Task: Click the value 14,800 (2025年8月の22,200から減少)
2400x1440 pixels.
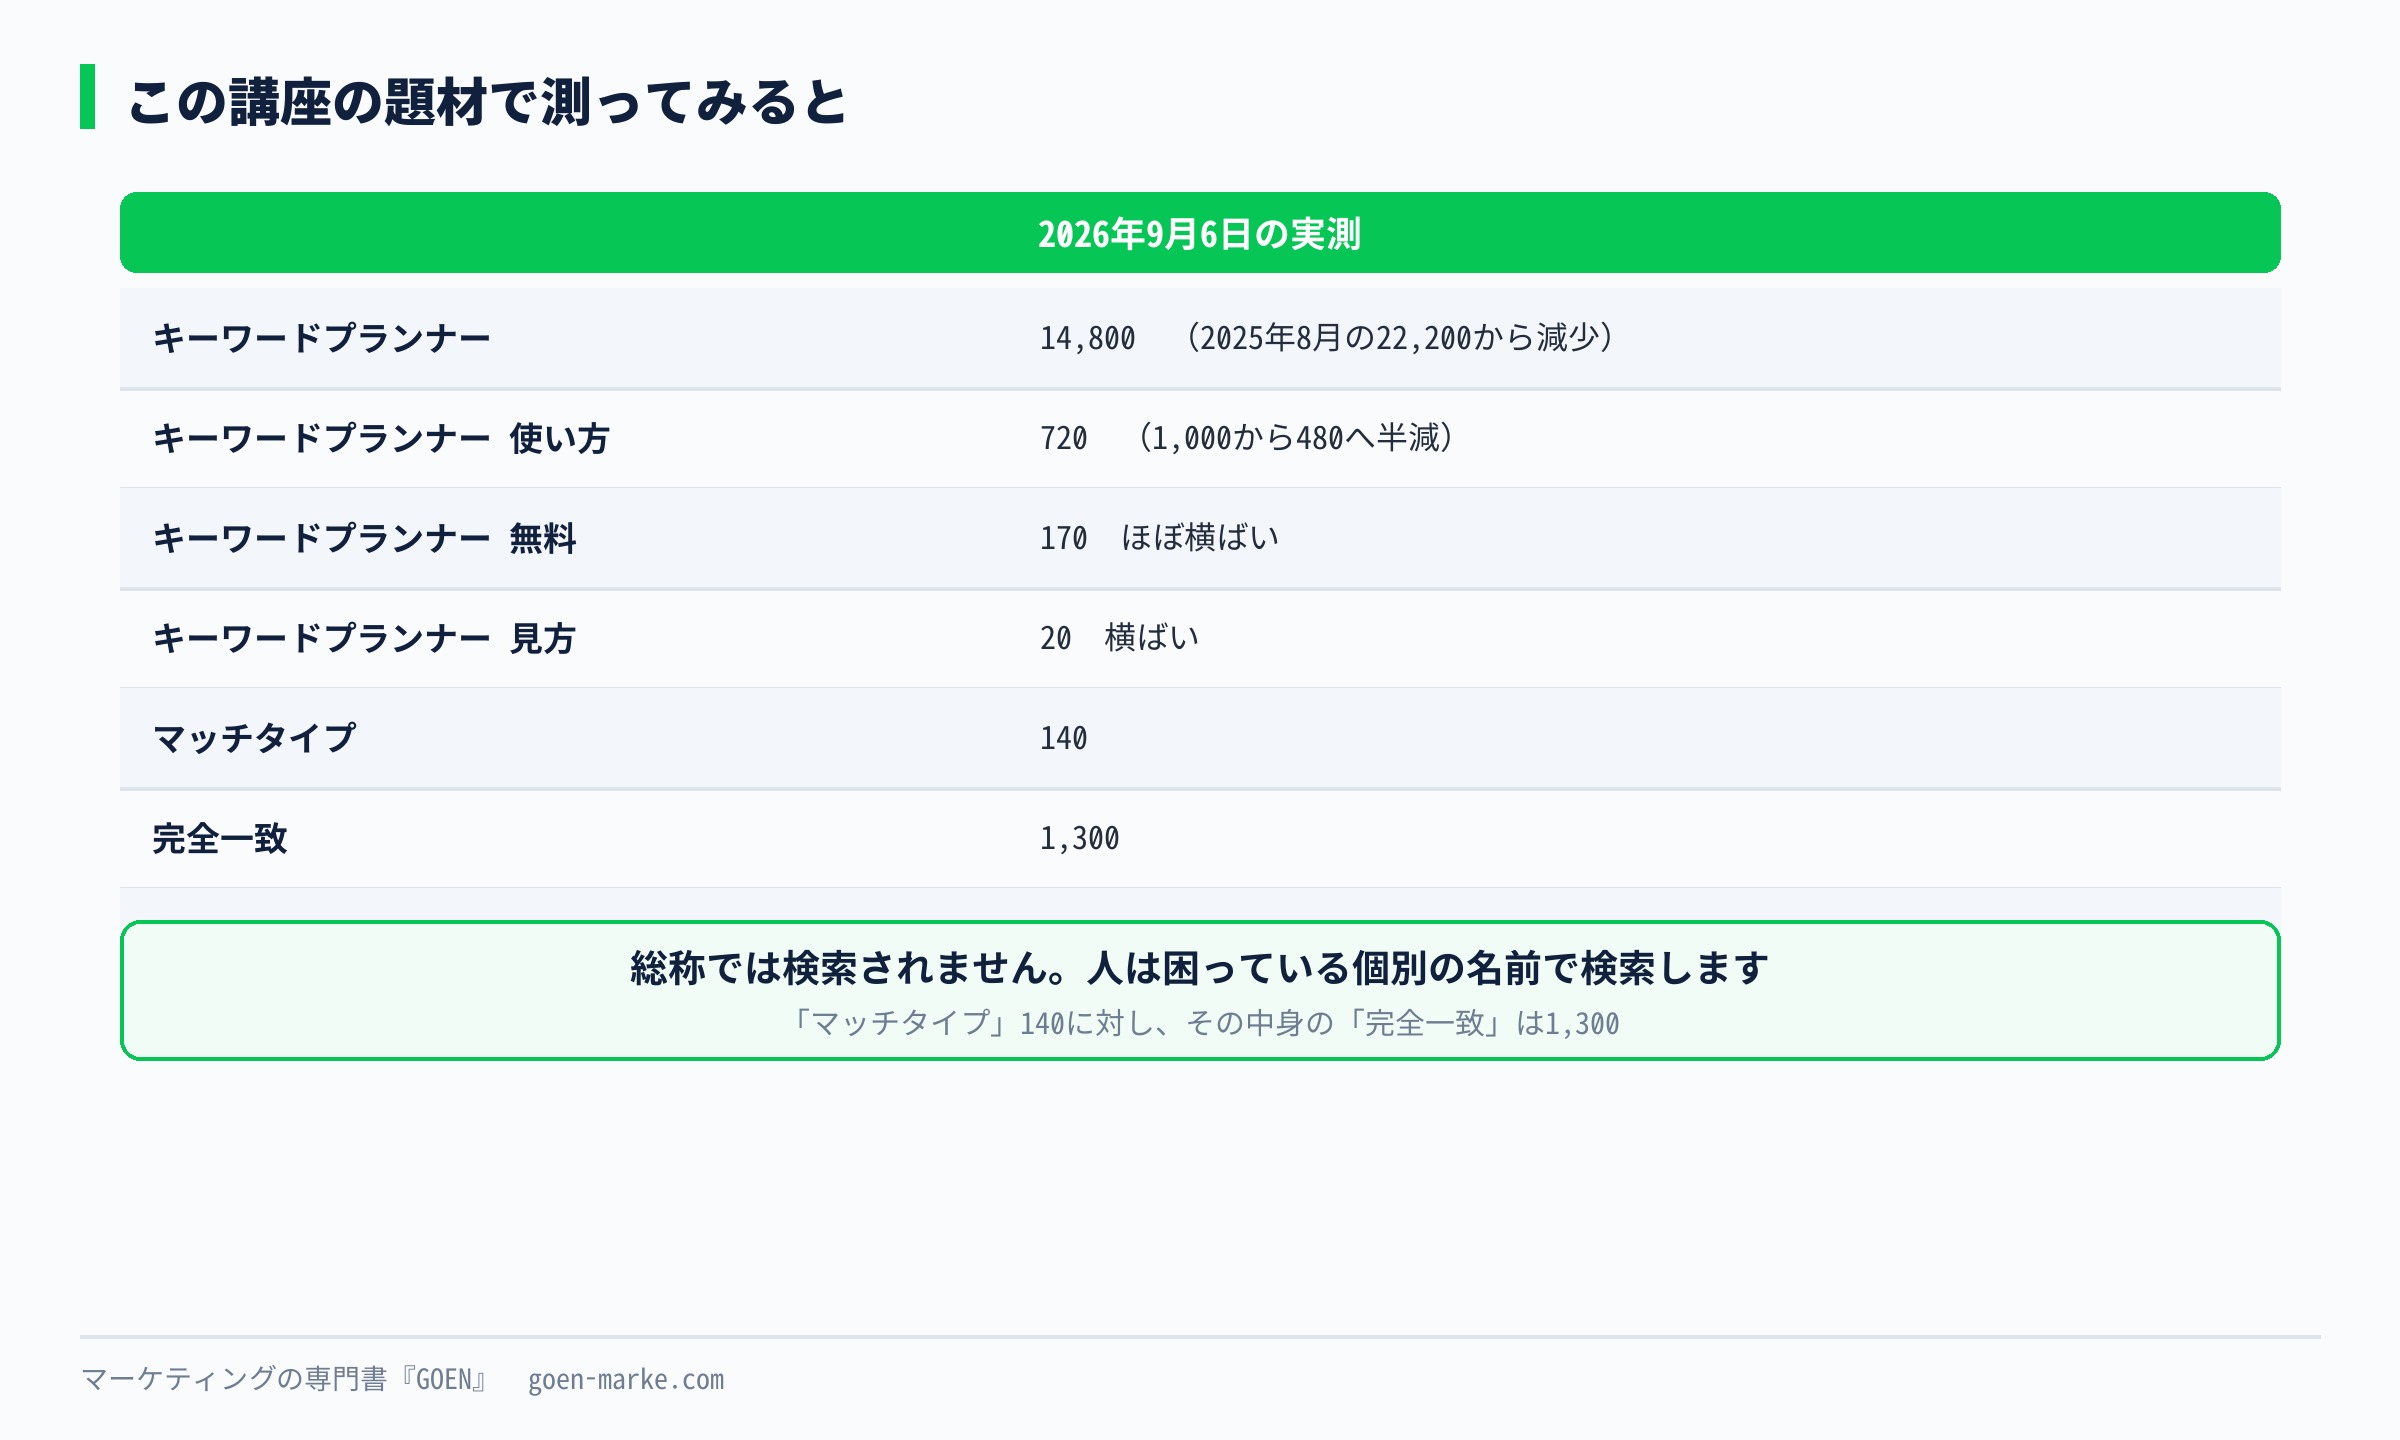Action: pyautogui.click(x=1327, y=338)
